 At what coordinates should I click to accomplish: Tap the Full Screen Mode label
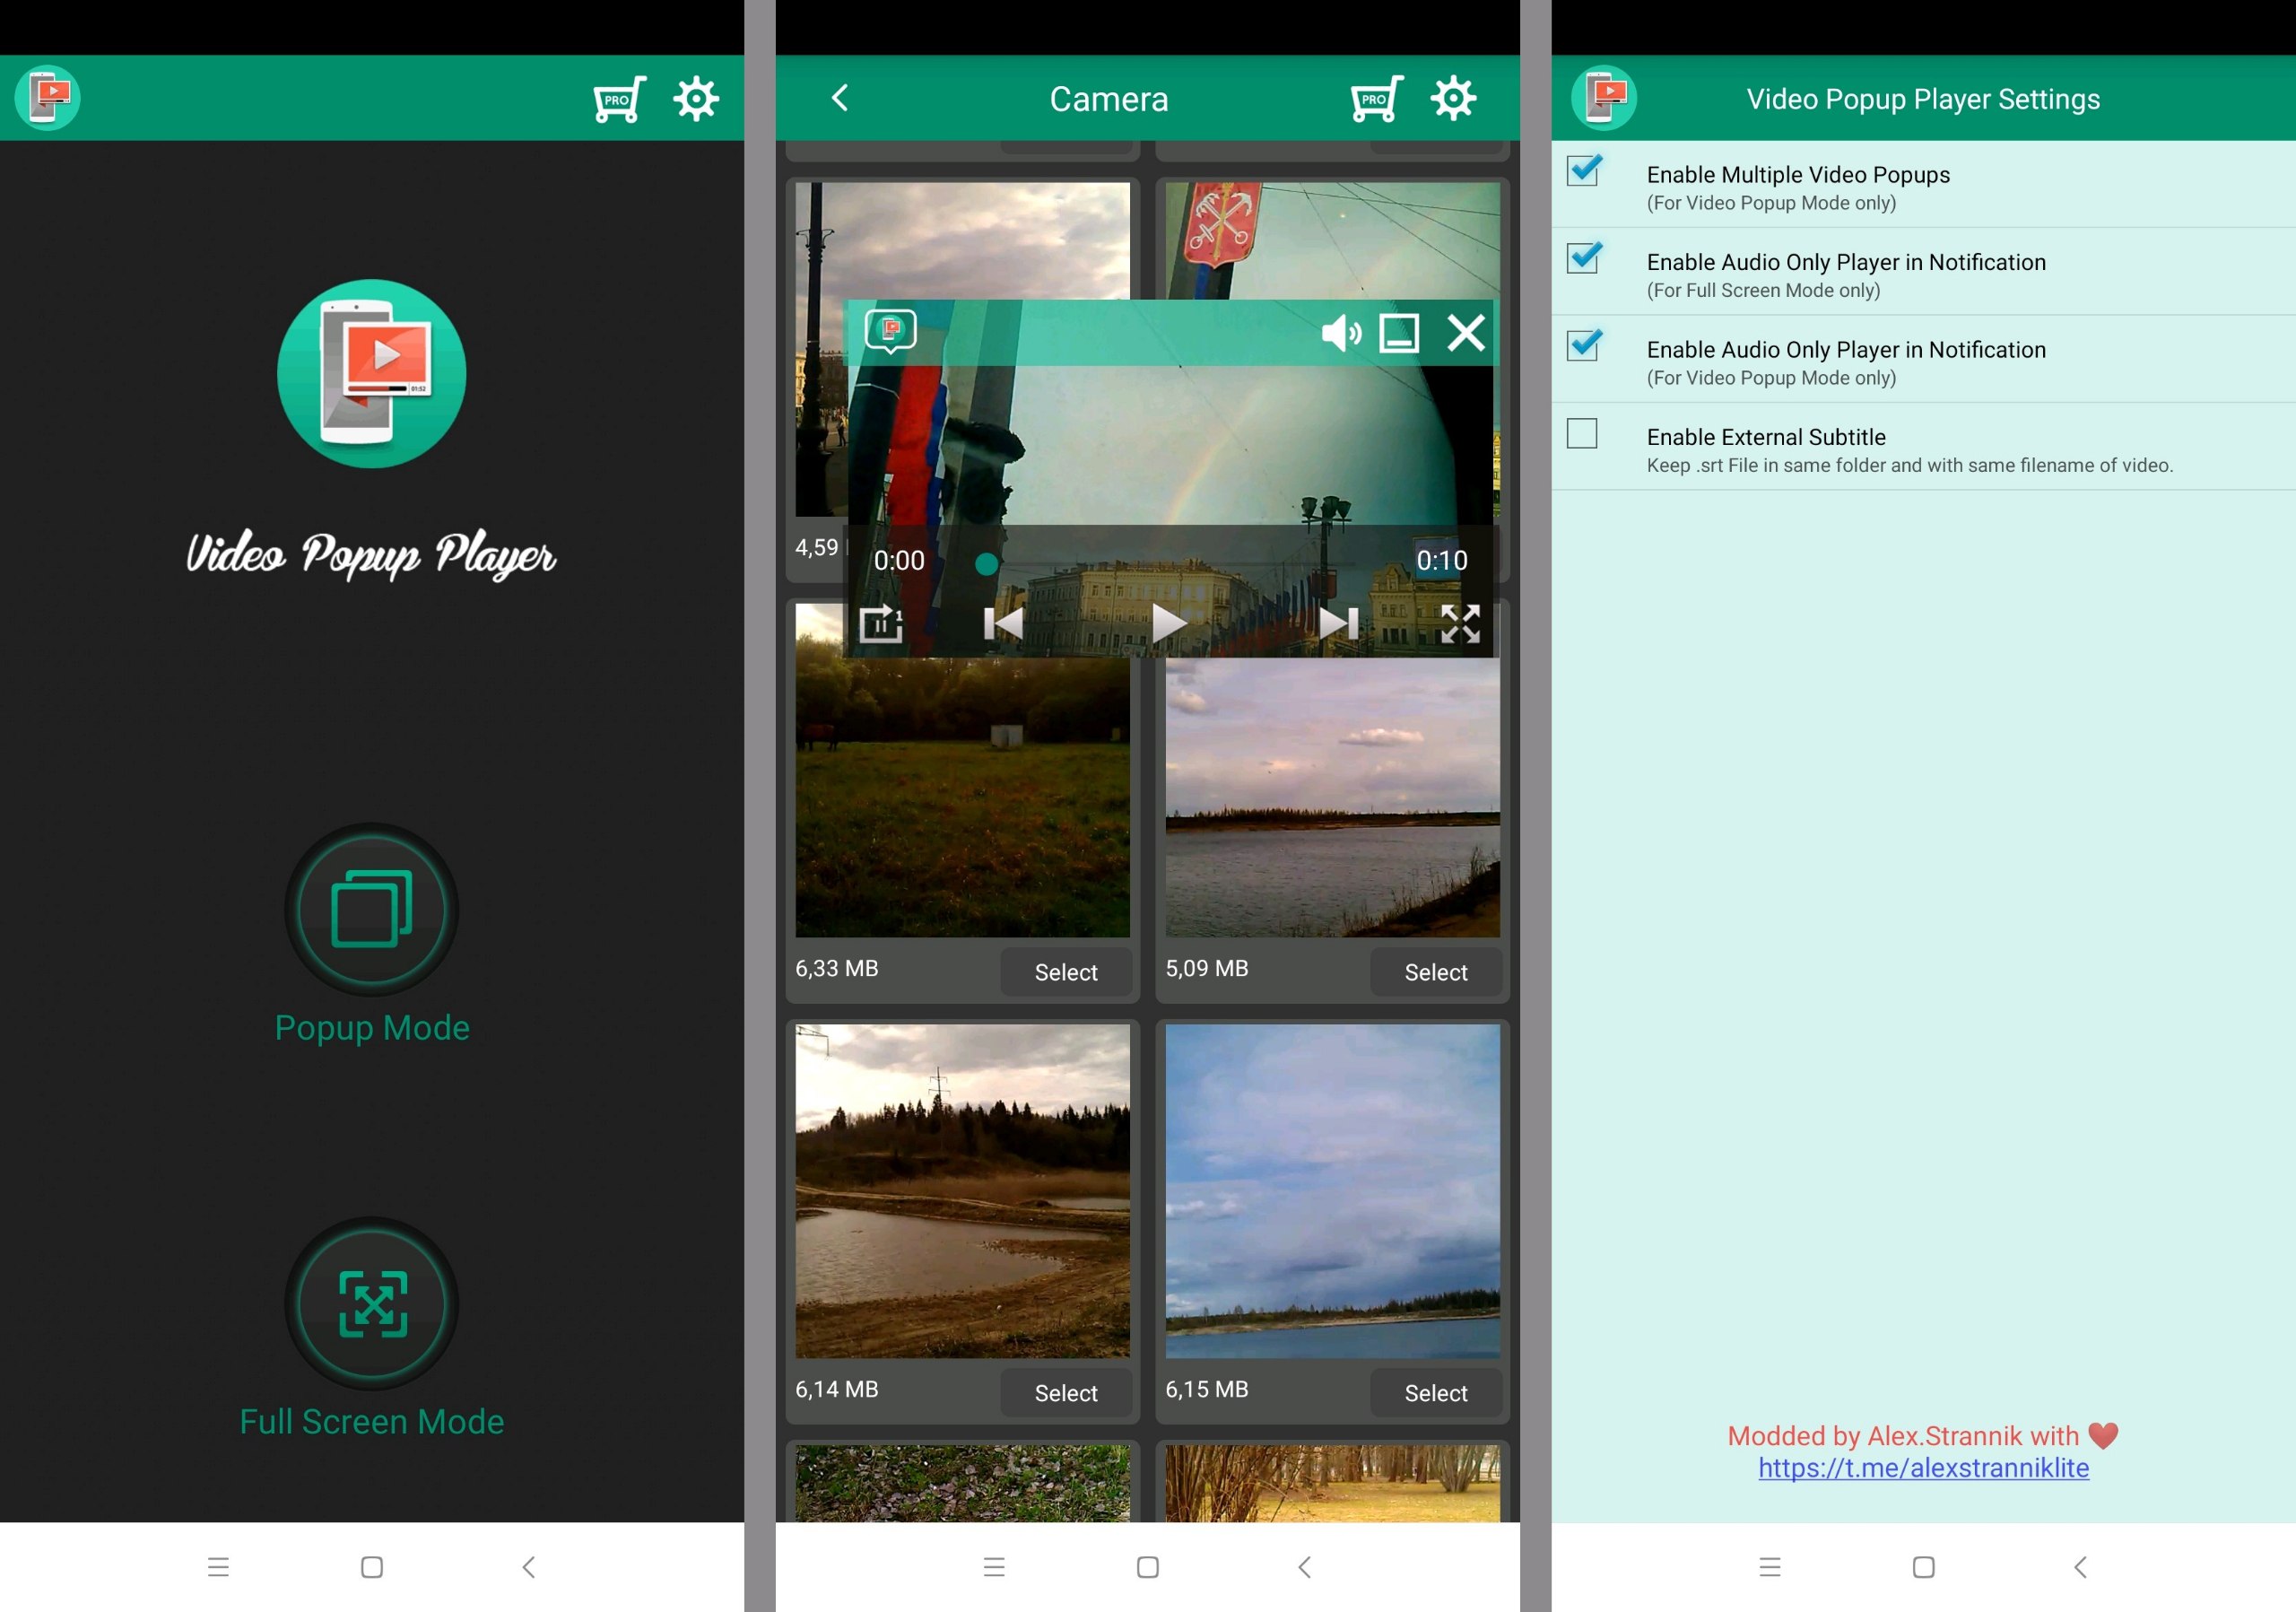[x=372, y=1422]
